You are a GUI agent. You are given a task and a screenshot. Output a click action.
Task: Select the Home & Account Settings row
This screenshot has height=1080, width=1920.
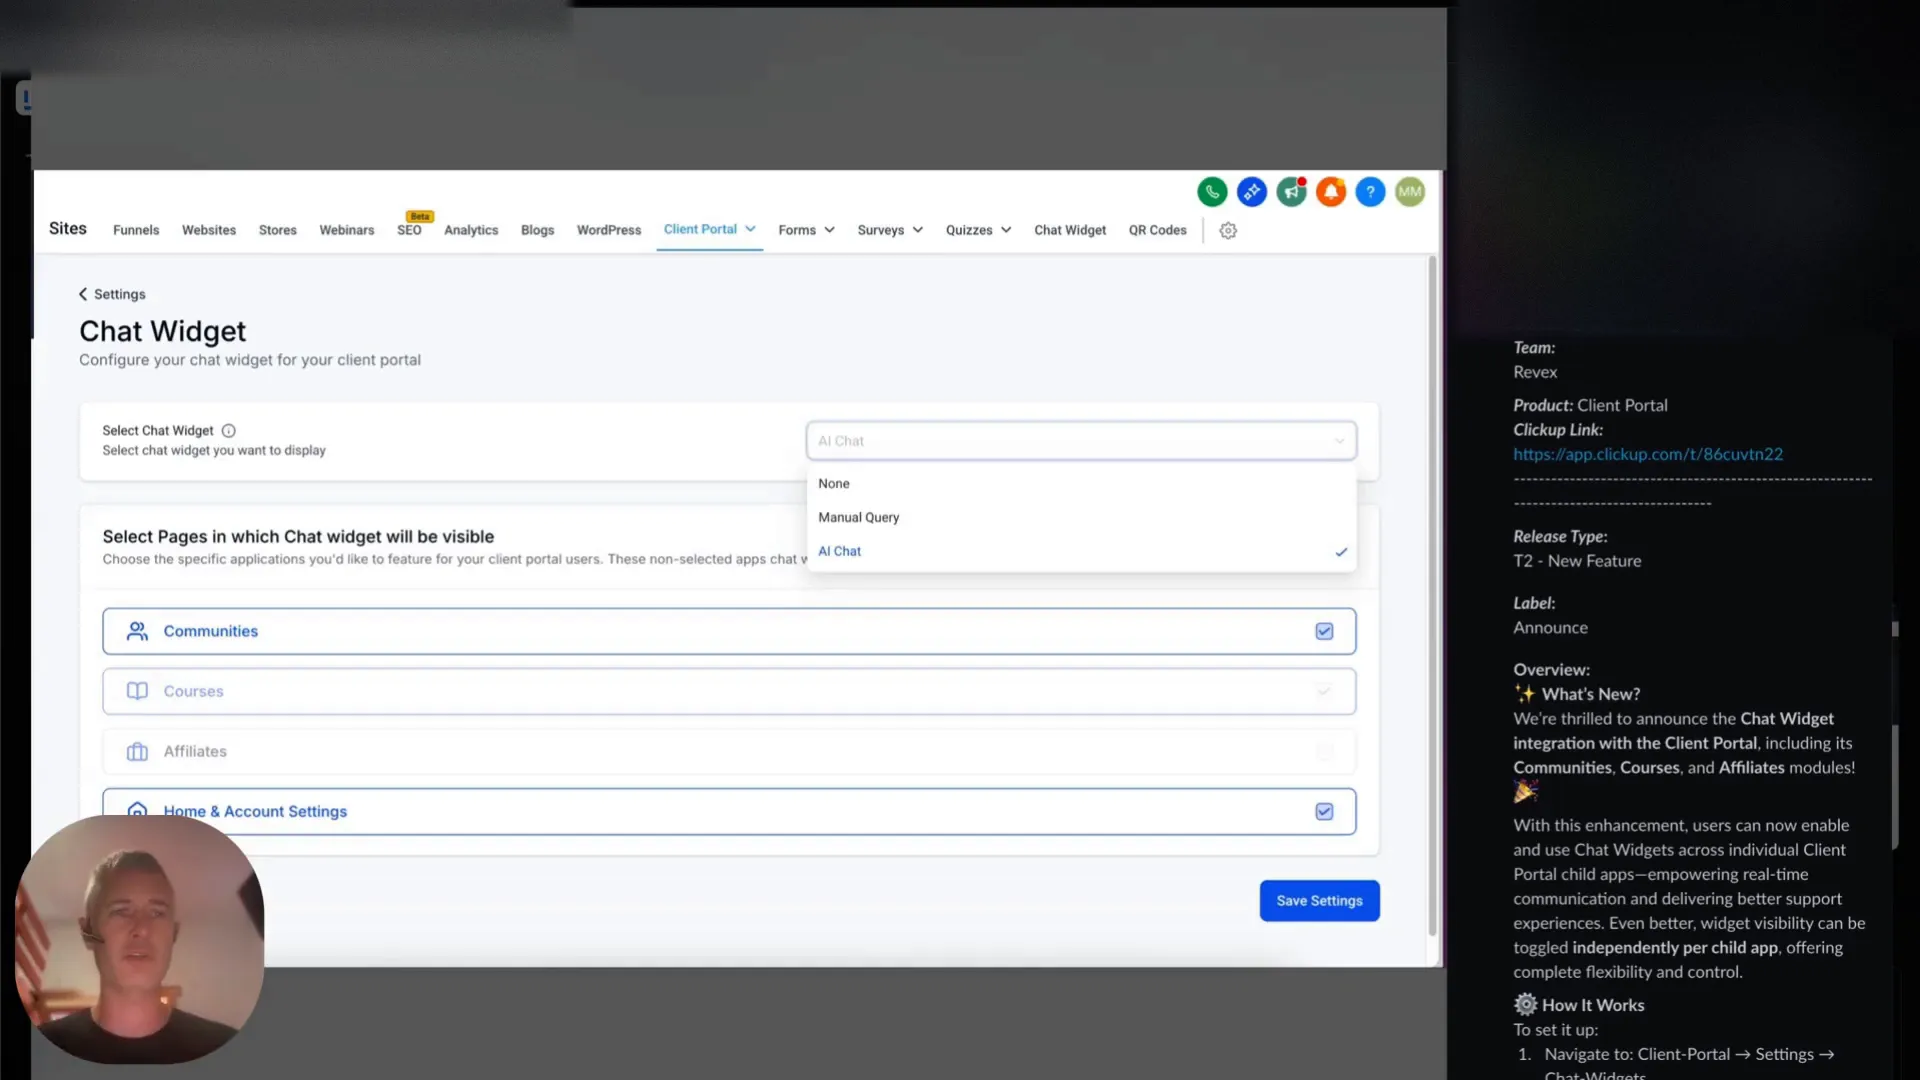[729, 811]
